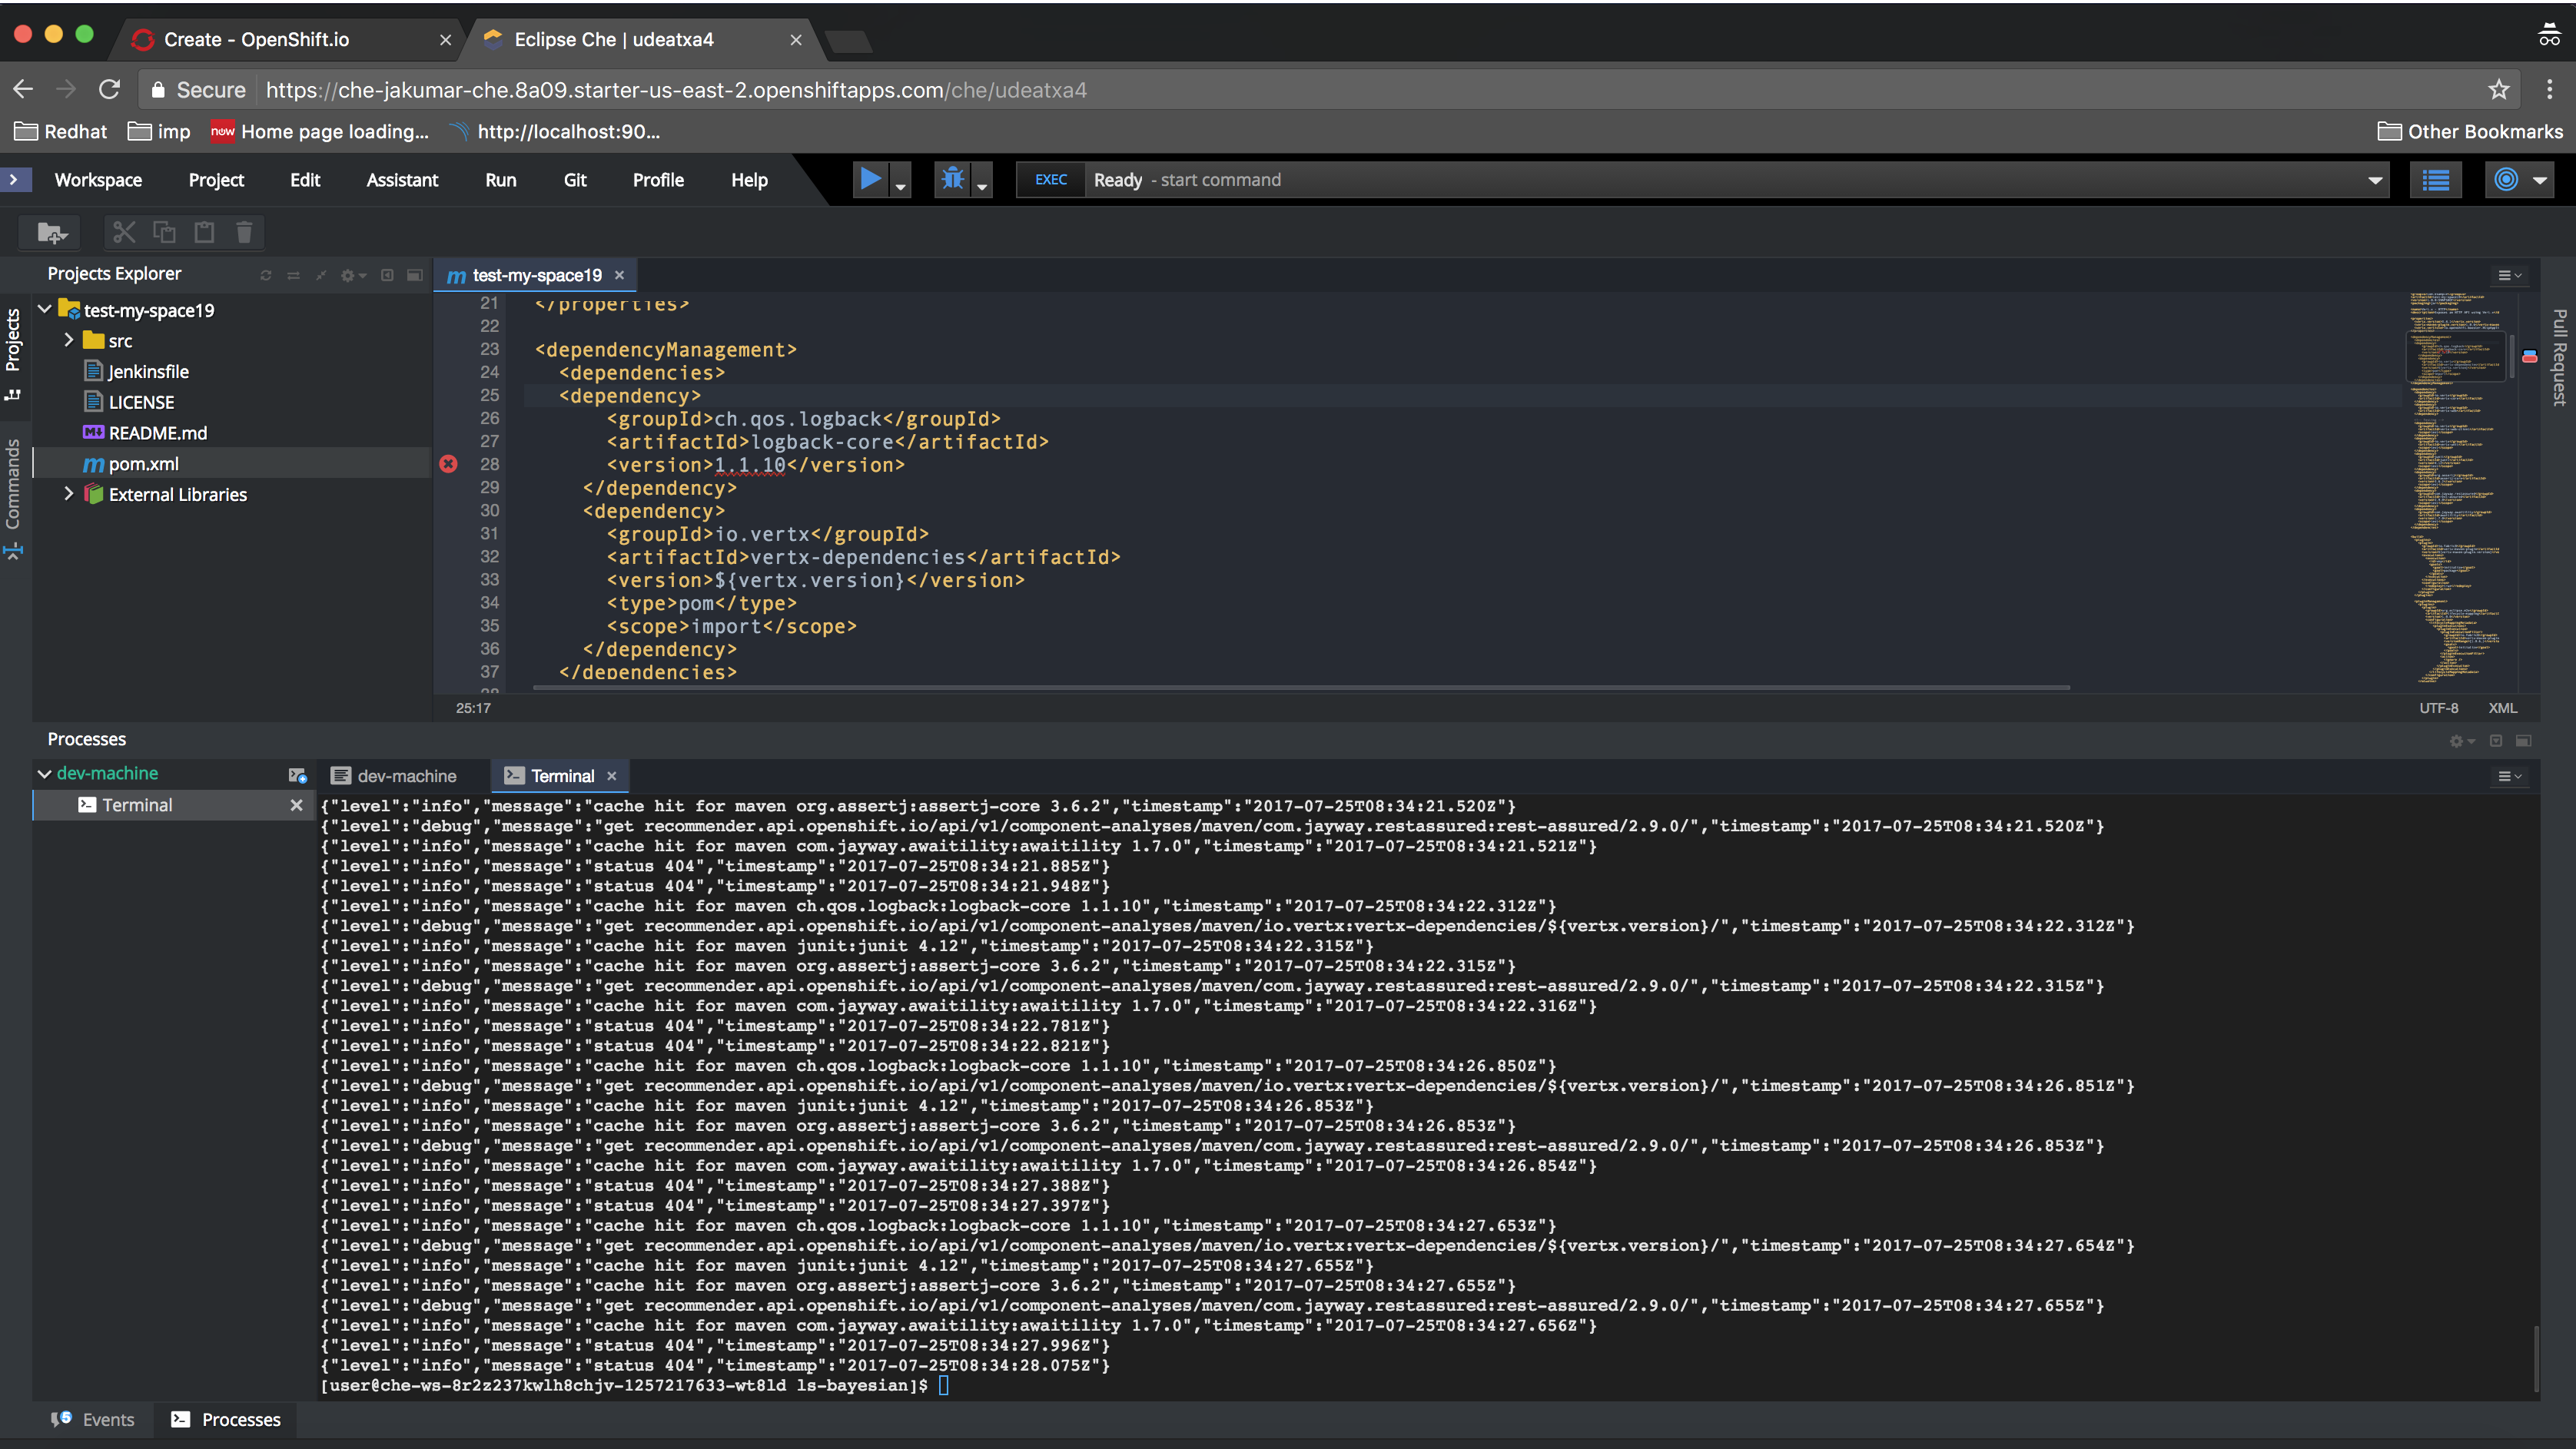
Task: Click the blue Run play button
Action: point(870,180)
